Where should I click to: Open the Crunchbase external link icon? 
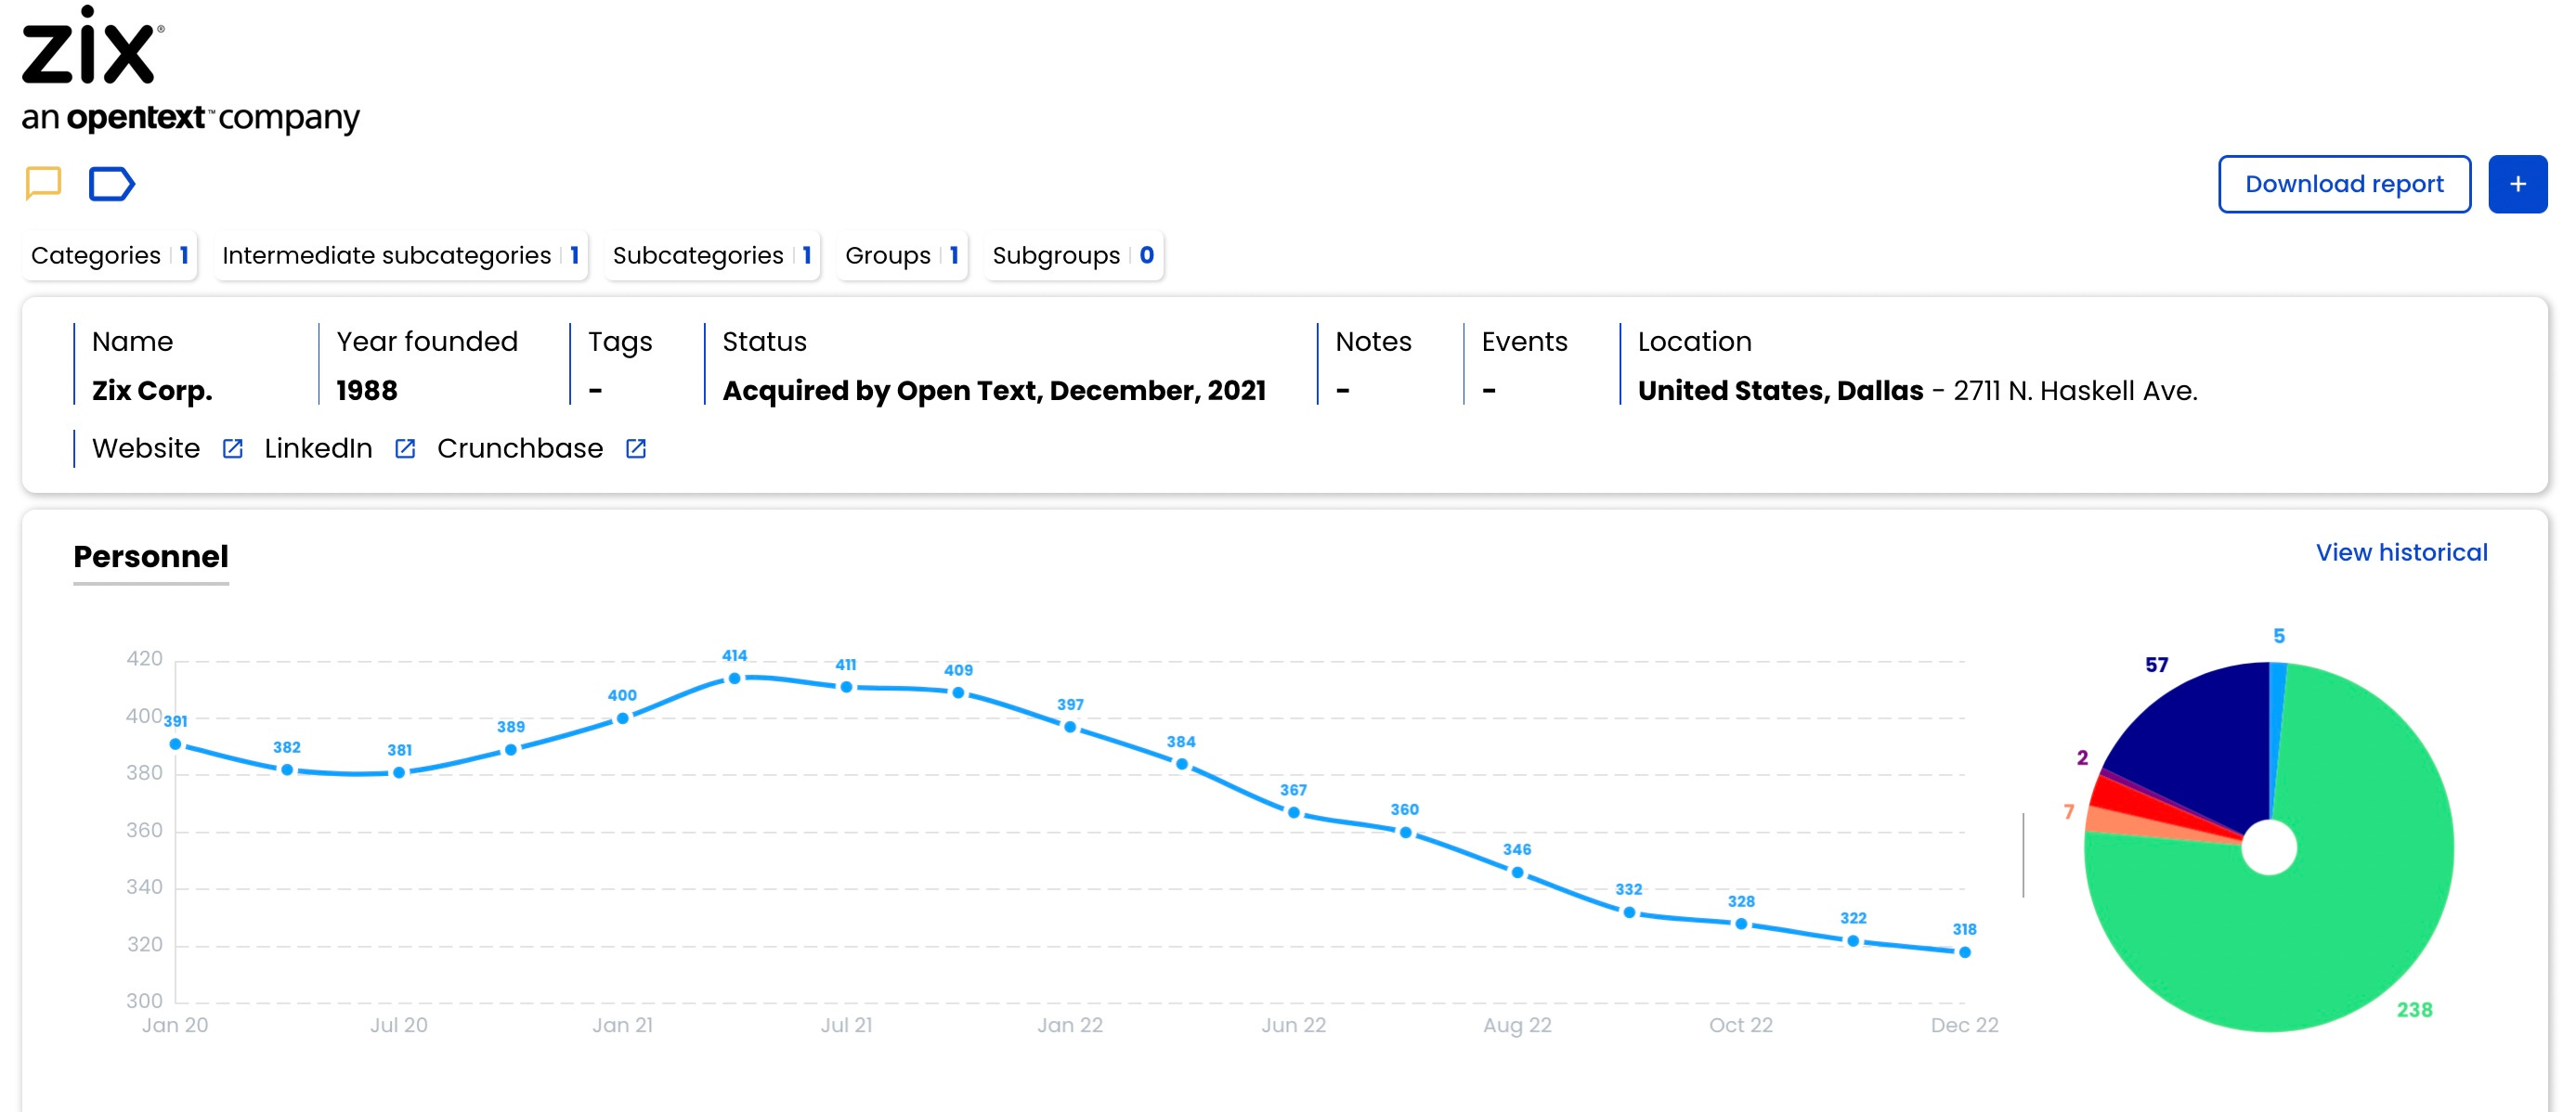click(x=636, y=449)
